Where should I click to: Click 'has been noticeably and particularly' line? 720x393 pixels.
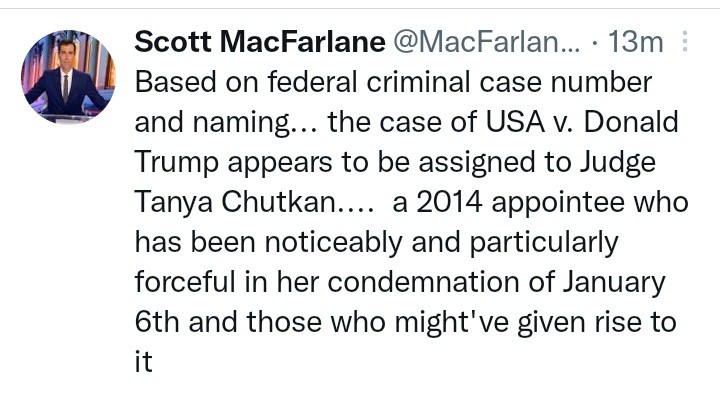pos(377,242)
